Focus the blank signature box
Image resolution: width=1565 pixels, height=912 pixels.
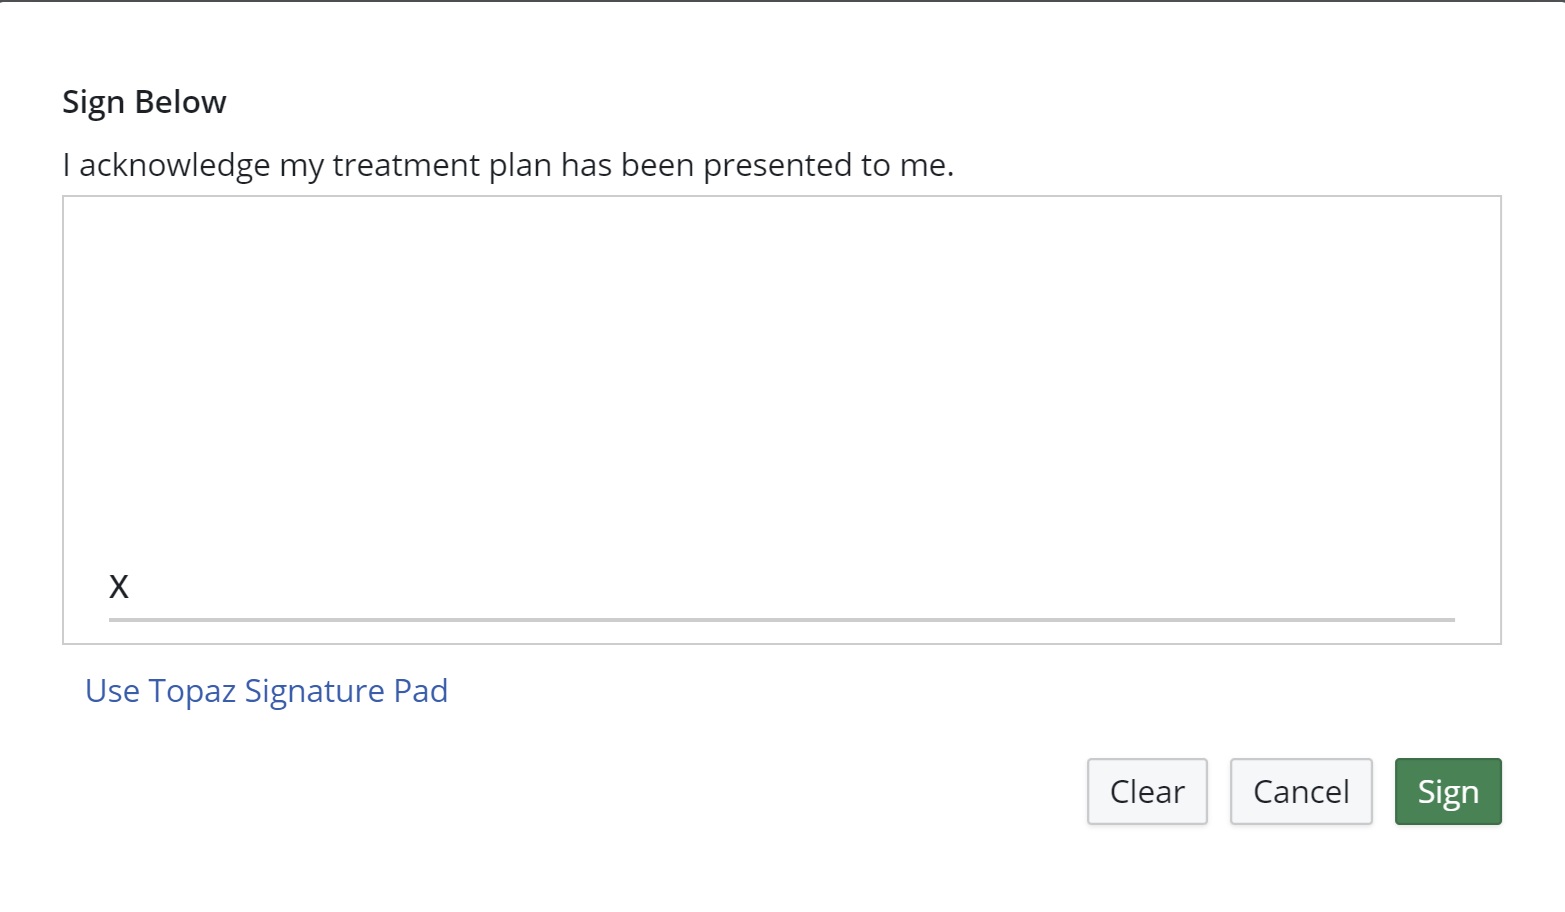(x=781, y=400)
